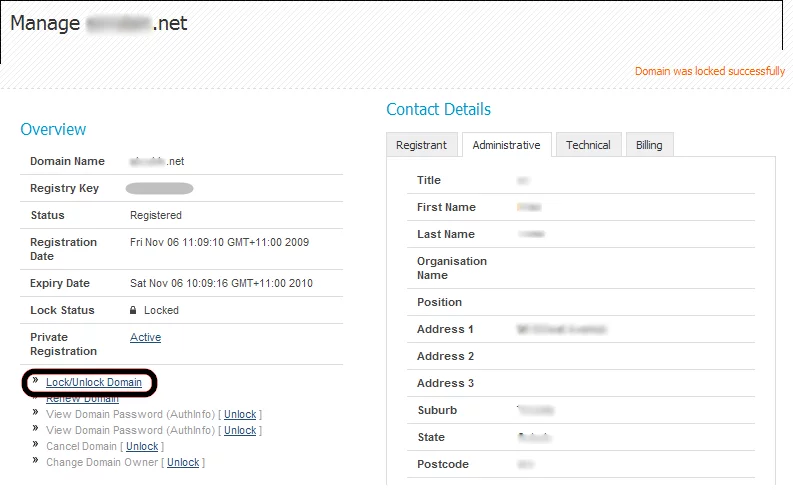This screenshot has height=490, width=793.
Task: Switch to the Billing tab
Action: pyautogui.click(x=649, y=145)
